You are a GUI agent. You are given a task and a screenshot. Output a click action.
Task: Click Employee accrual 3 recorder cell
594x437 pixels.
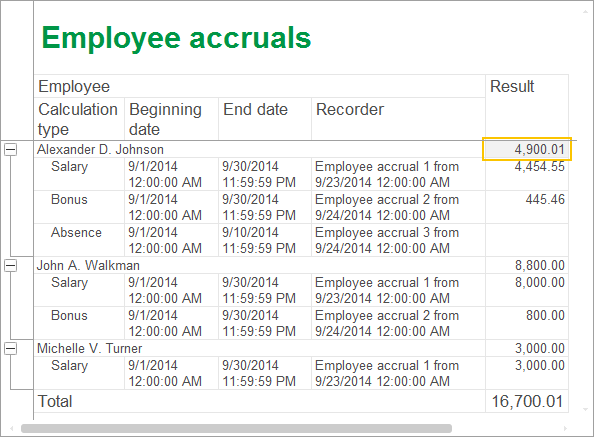point(399,240)
